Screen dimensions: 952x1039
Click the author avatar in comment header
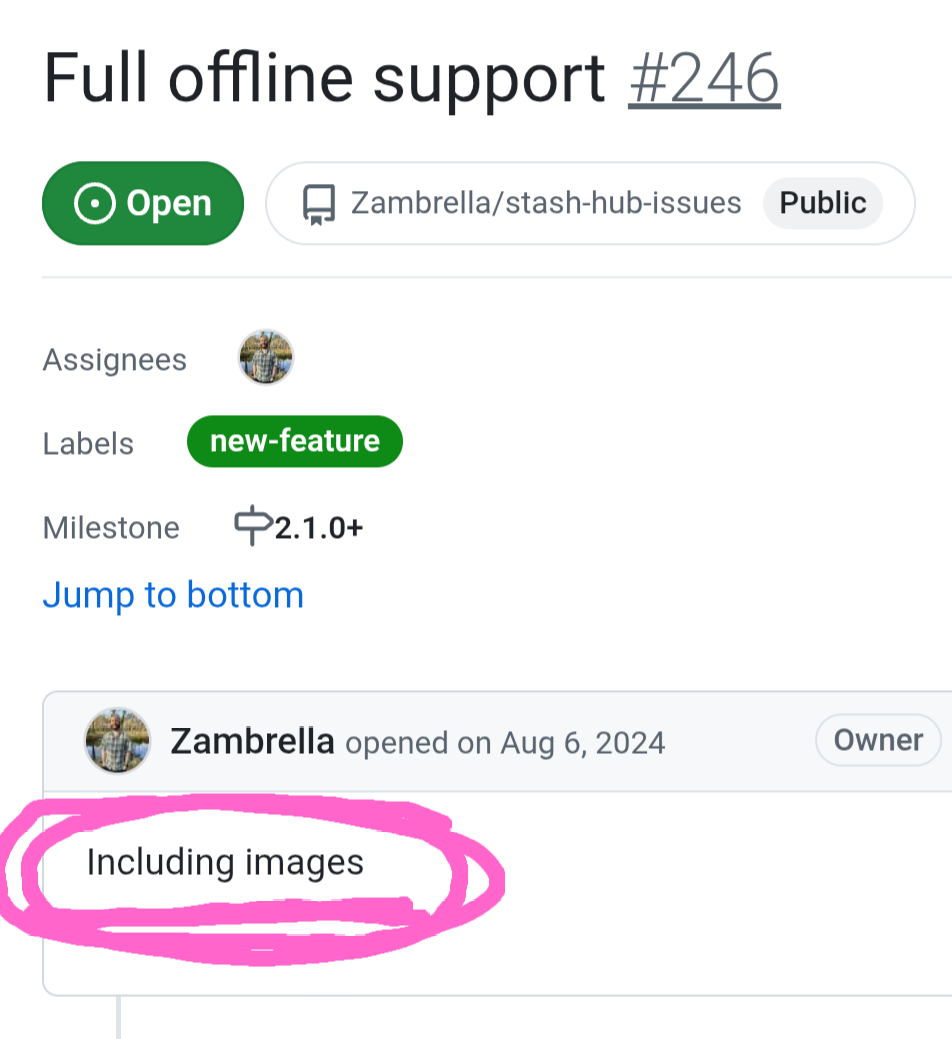pos(118,741)
